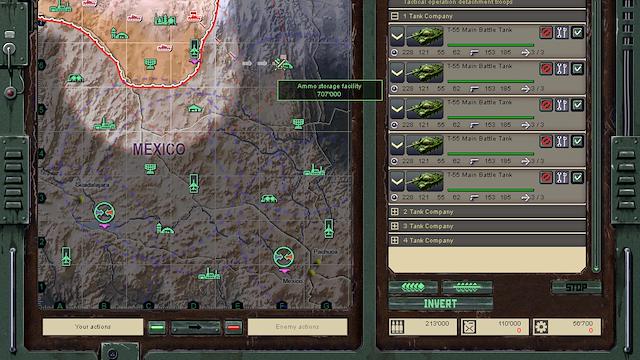Click the vertical slider on the right console
This screenshot has height=360, width=640.
[x=627, y=300]
